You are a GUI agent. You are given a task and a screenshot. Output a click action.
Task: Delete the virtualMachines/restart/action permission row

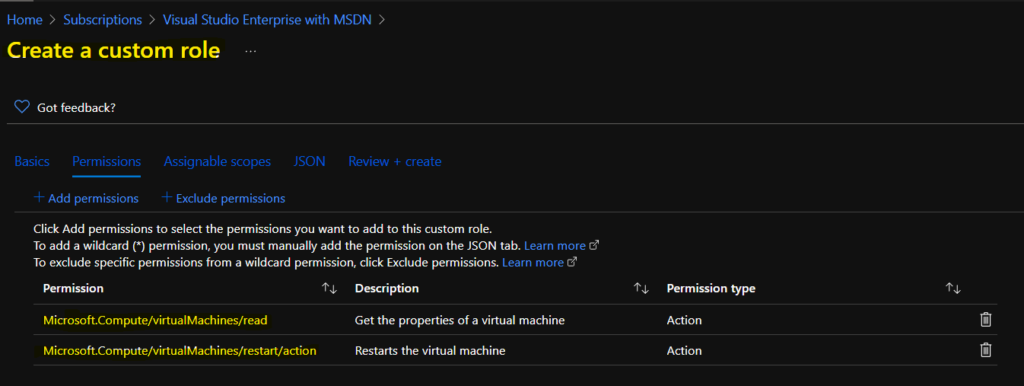985,350
